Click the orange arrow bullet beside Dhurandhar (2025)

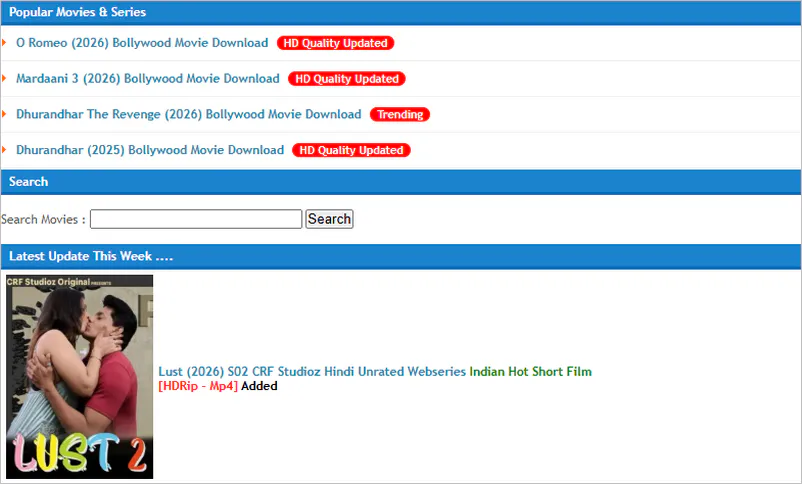tap(4, 149)
